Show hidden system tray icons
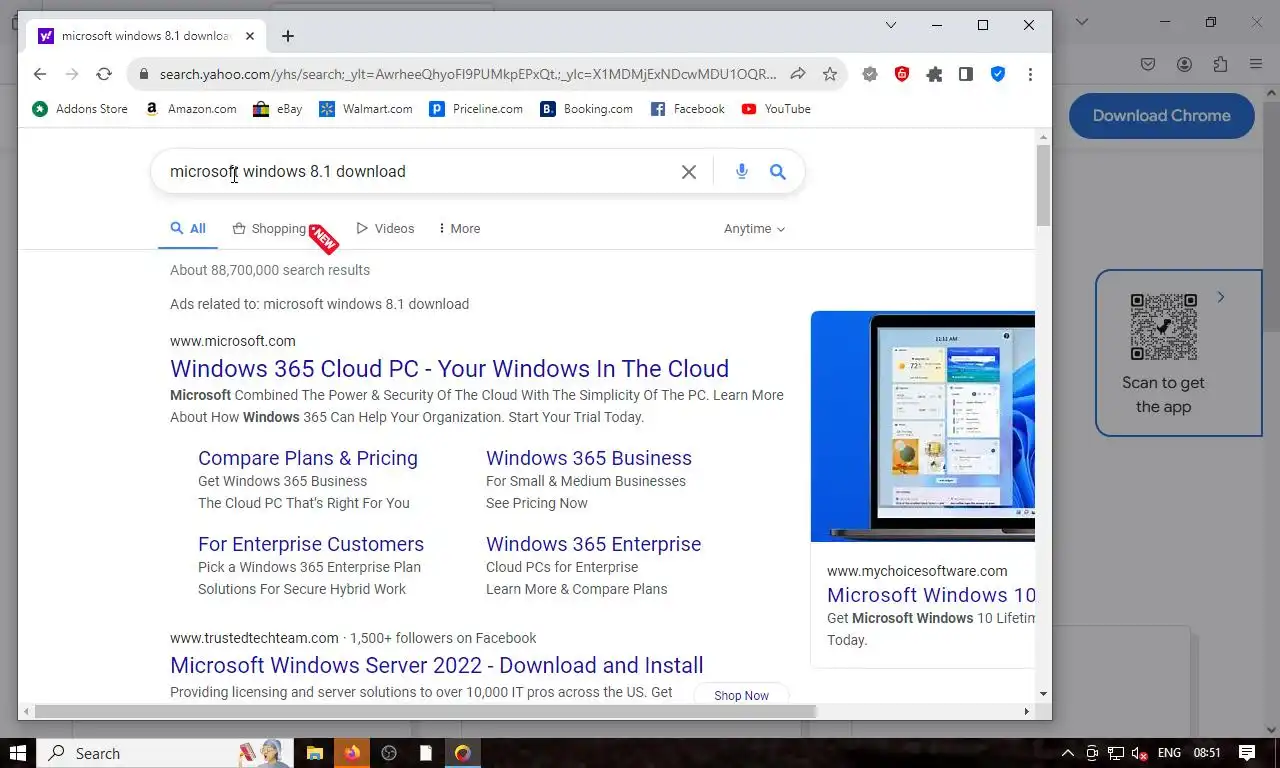This screenshot has width=1280, height=768. [1067, 753]
